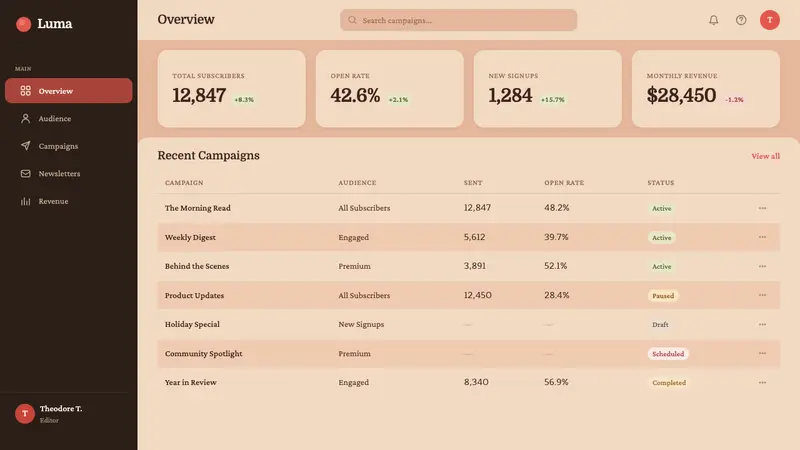Click campaign name Weekly Digest

click(190, 237)
